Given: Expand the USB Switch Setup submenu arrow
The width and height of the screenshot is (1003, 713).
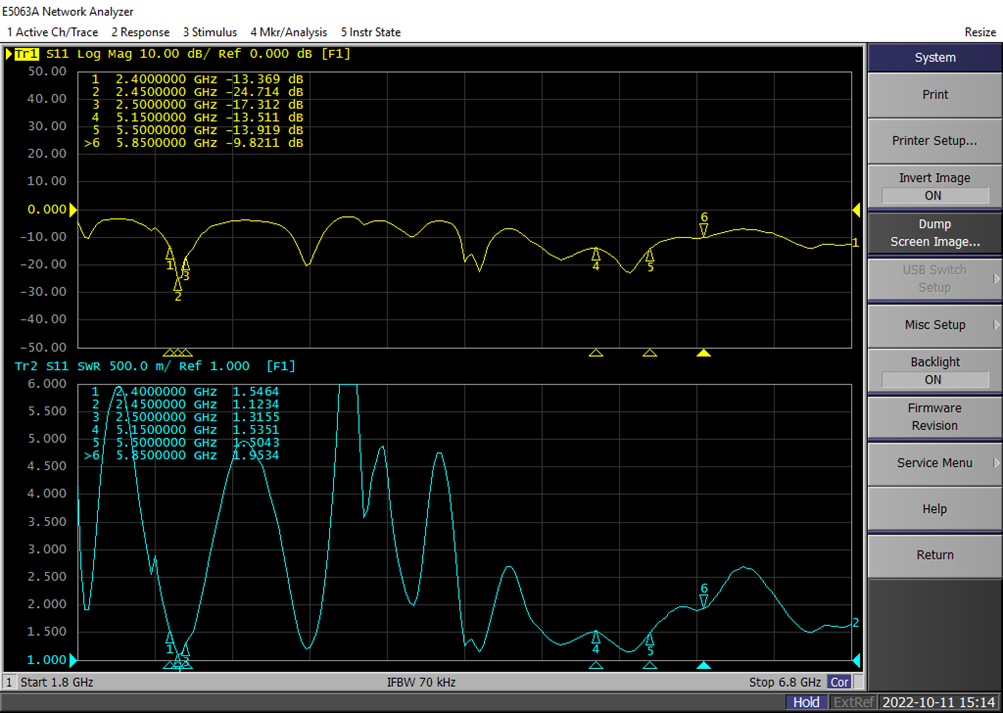Looking at the screenshot, I should click(x=996, y=279).
